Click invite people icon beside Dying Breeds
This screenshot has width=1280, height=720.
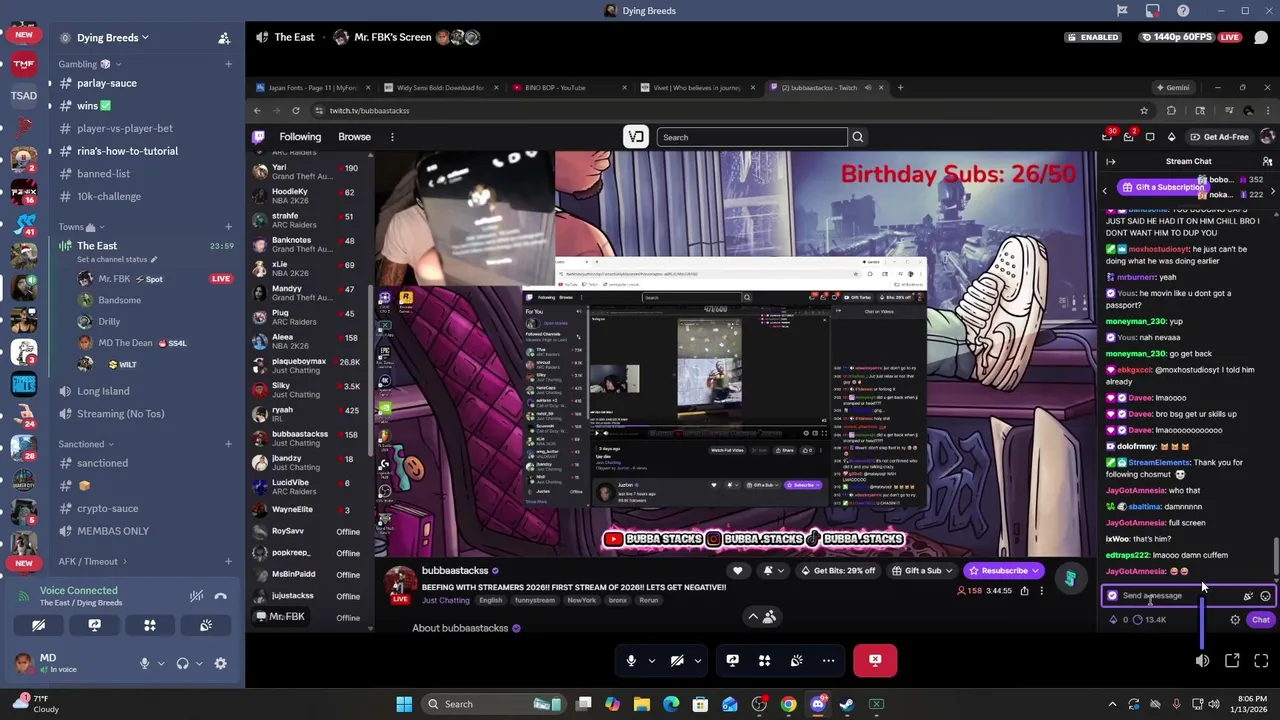tap(224, 38)
